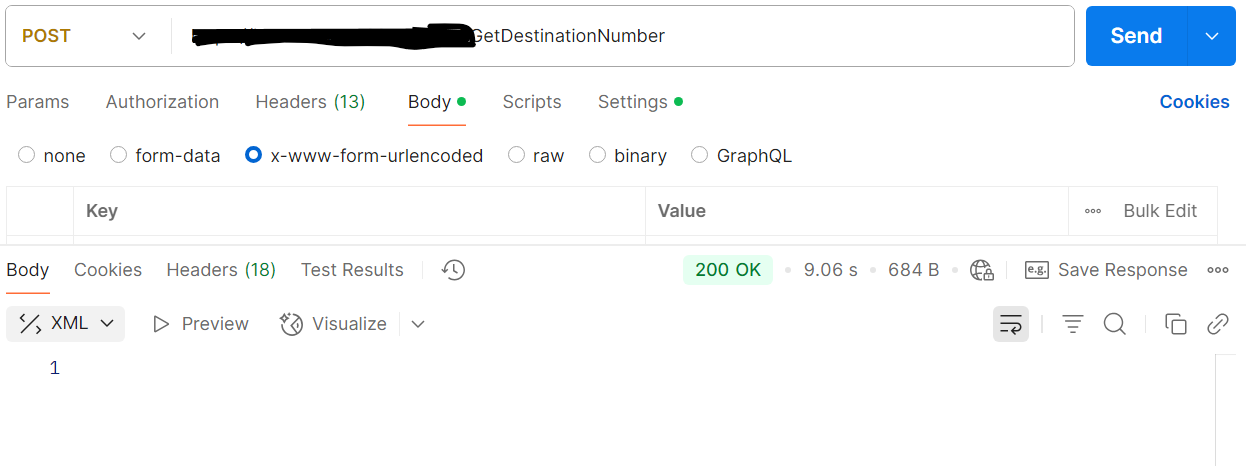Open the POST method dropdown
The image size is (1246, 466).
pyautogui.click(x=87, y=36)
